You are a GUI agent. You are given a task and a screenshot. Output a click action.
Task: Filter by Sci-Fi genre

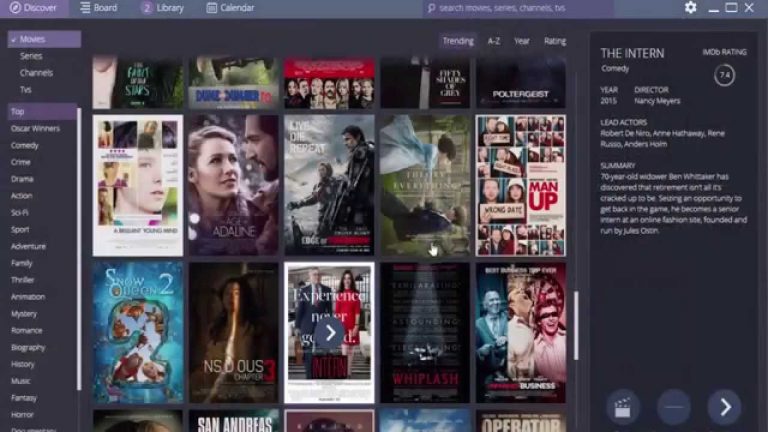click(x=20, y=213)
